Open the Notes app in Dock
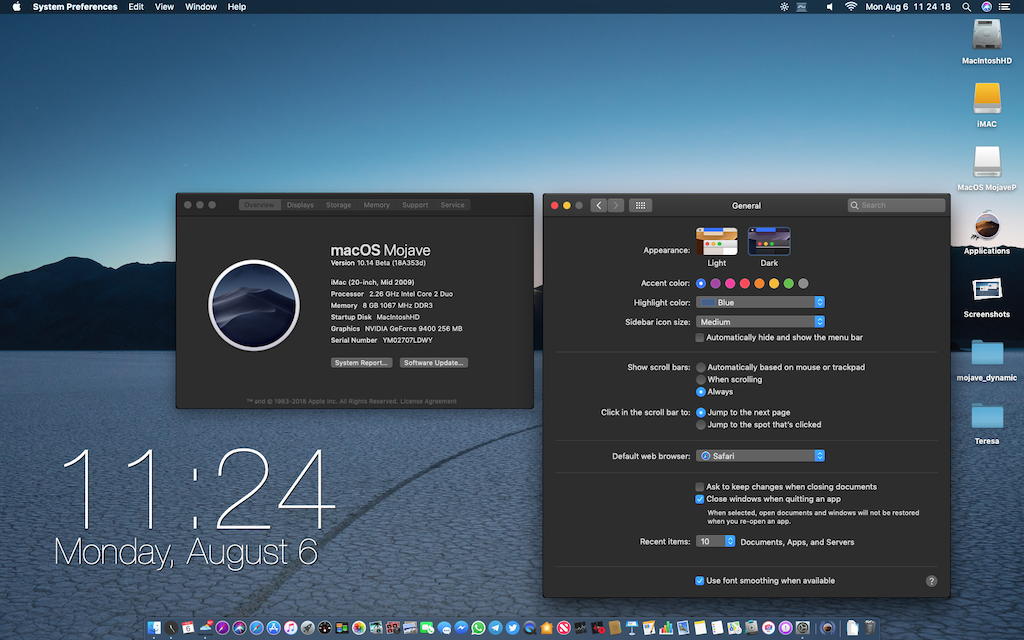Viewport: 1024px width, 640px height. coord(700,628)
